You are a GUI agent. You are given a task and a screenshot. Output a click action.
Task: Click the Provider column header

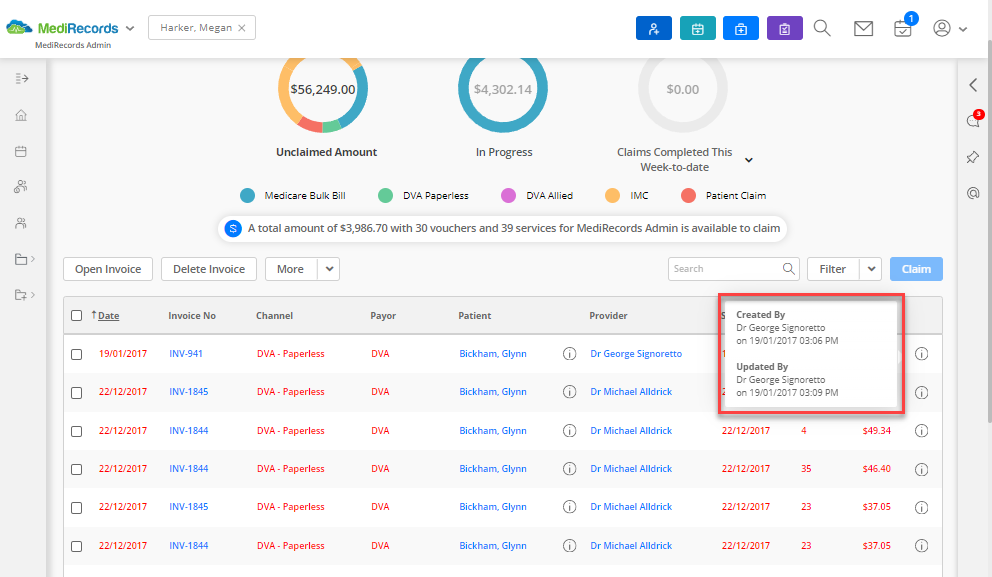[x=608, y=316]
